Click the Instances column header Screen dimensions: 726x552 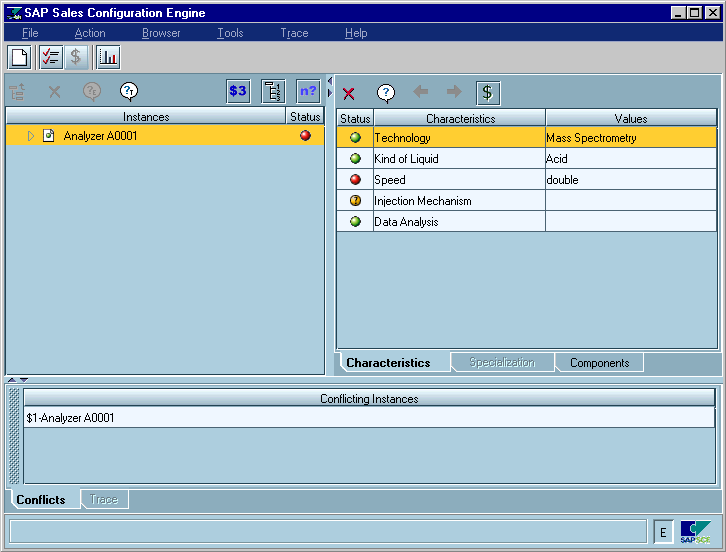point(146,117)
